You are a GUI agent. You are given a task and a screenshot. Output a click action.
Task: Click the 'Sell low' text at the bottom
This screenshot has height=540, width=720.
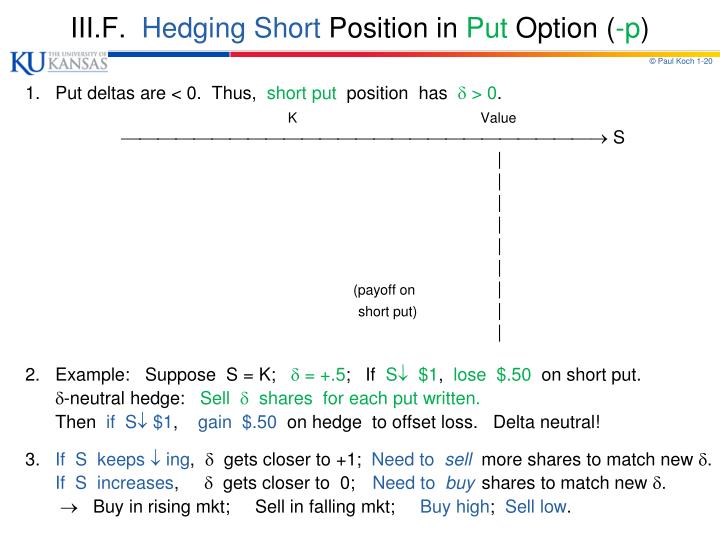coord(537,507)
